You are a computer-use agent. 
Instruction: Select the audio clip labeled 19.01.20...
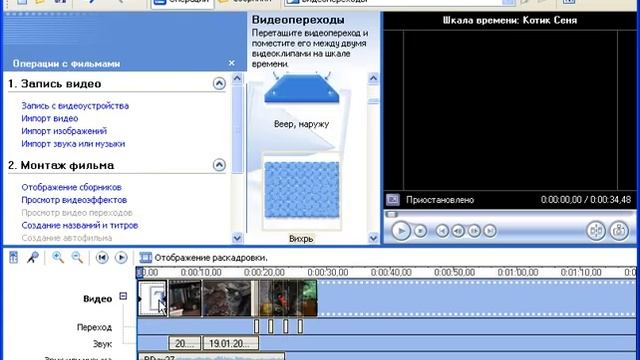click(x=231, y=343)
